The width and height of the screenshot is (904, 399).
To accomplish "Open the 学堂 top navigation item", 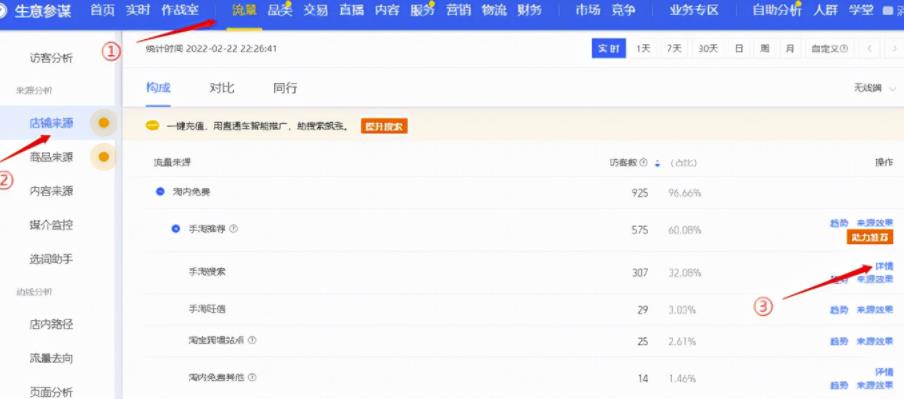I will point(861,10).
